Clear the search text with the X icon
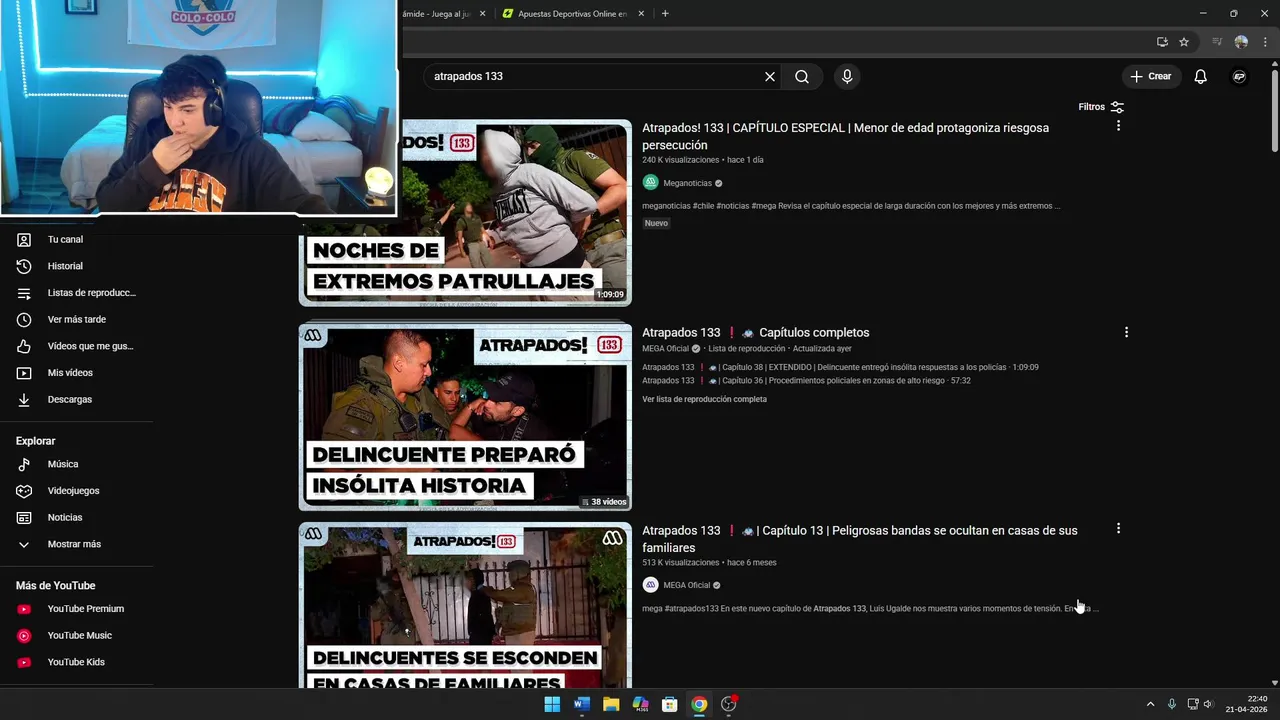The width and height of the screenshot is (1280, 720). pyautogui.click(x=770, y=77)
